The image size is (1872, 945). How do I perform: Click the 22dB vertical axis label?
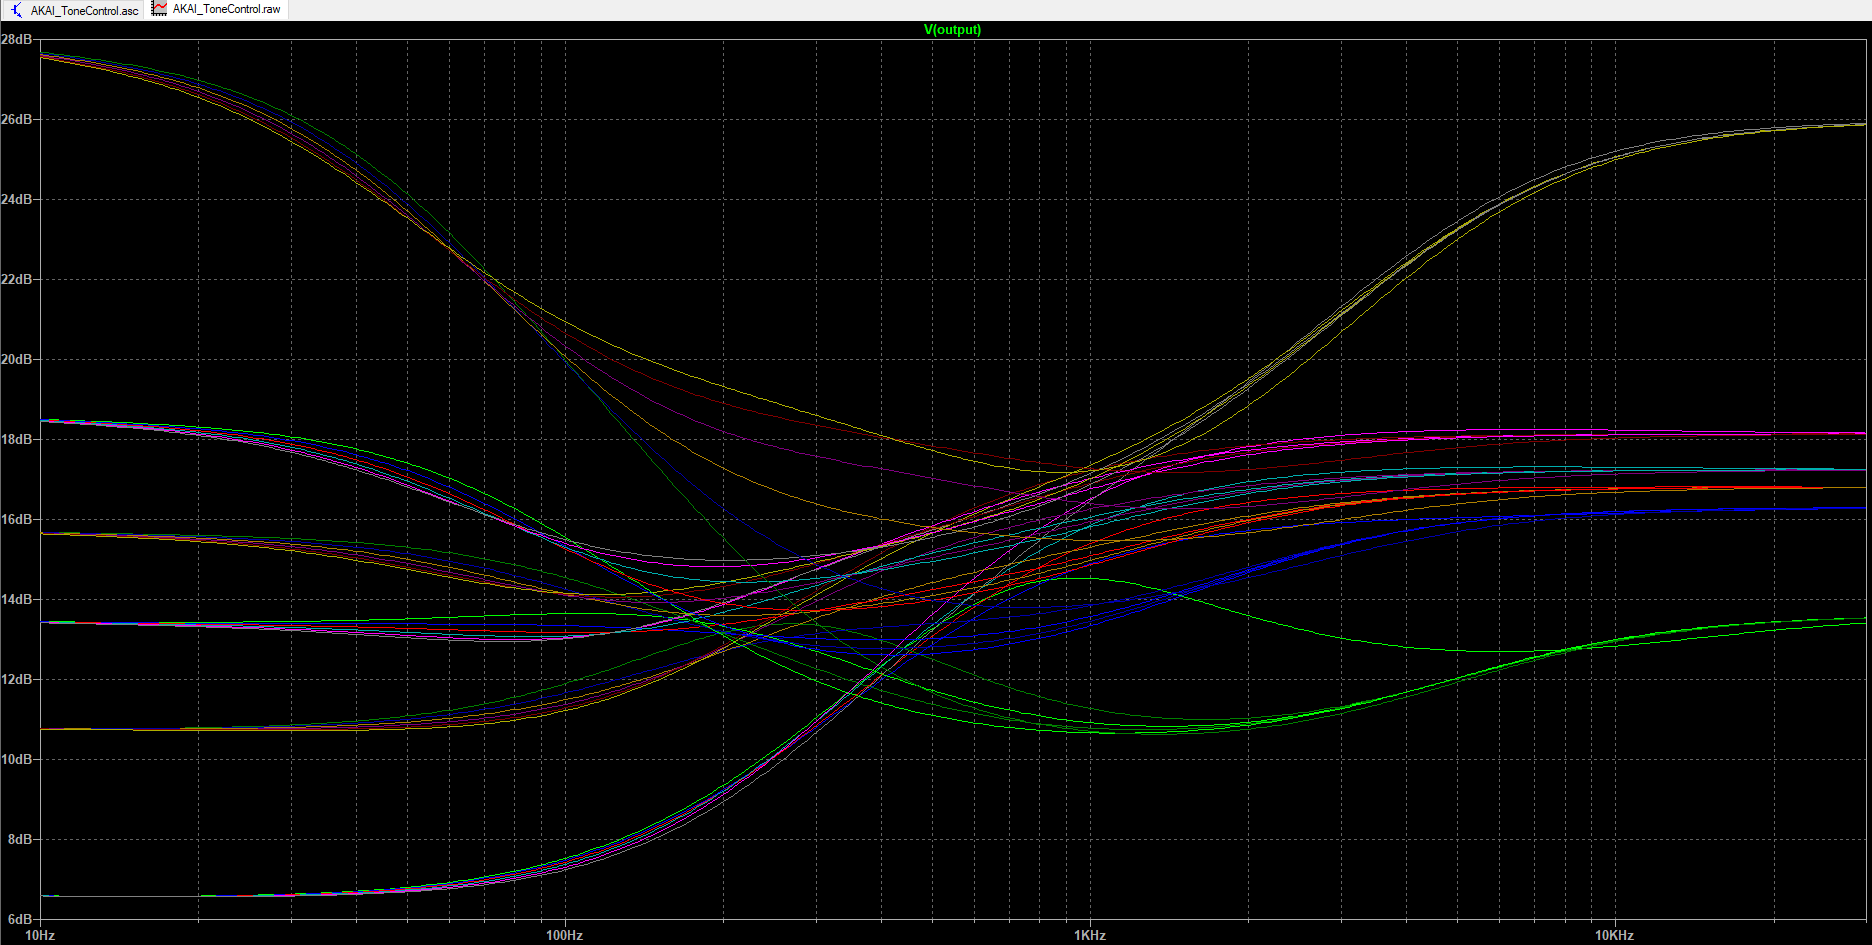click(x=16, y=279)
